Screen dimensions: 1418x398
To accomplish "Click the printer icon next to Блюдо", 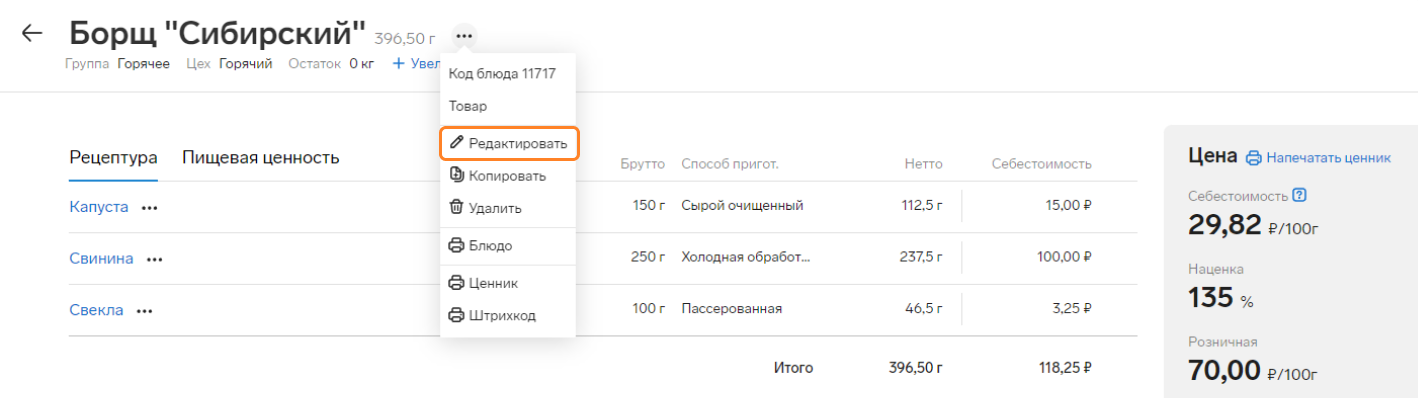I will (x=456, y=245).
